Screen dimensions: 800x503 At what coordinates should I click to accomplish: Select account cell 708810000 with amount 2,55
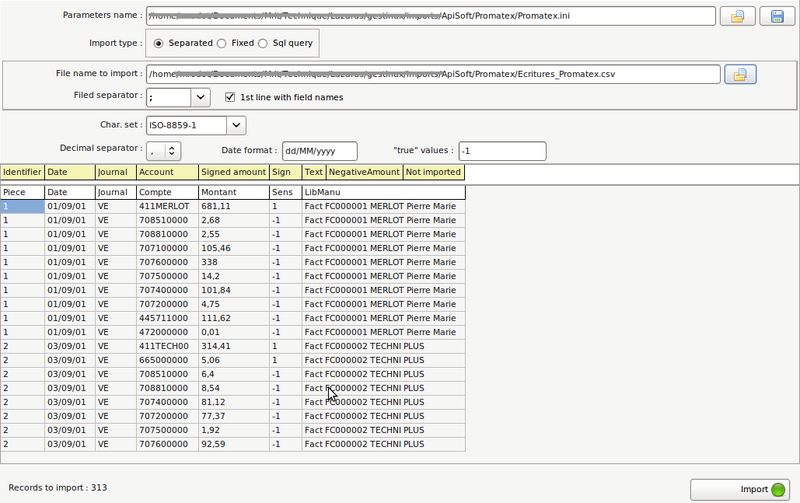tap(167, 235)
